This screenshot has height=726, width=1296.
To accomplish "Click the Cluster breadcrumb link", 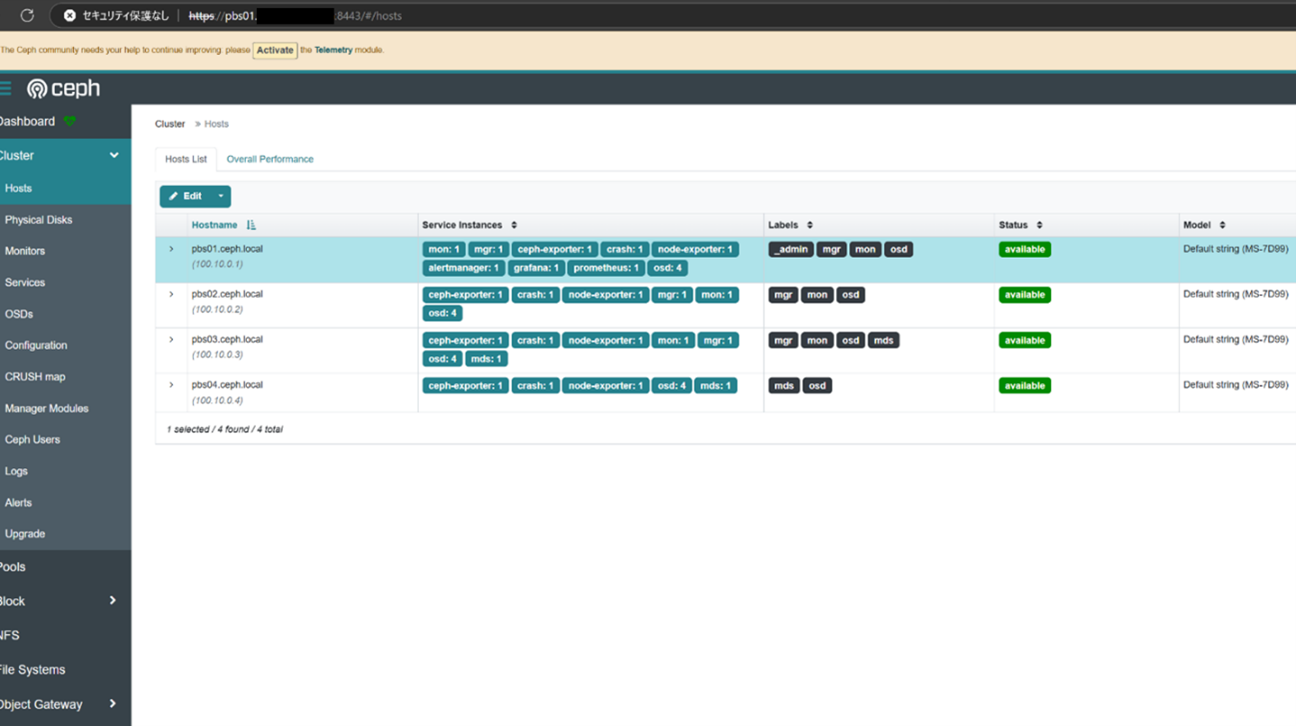I will (x=170, y=124).
